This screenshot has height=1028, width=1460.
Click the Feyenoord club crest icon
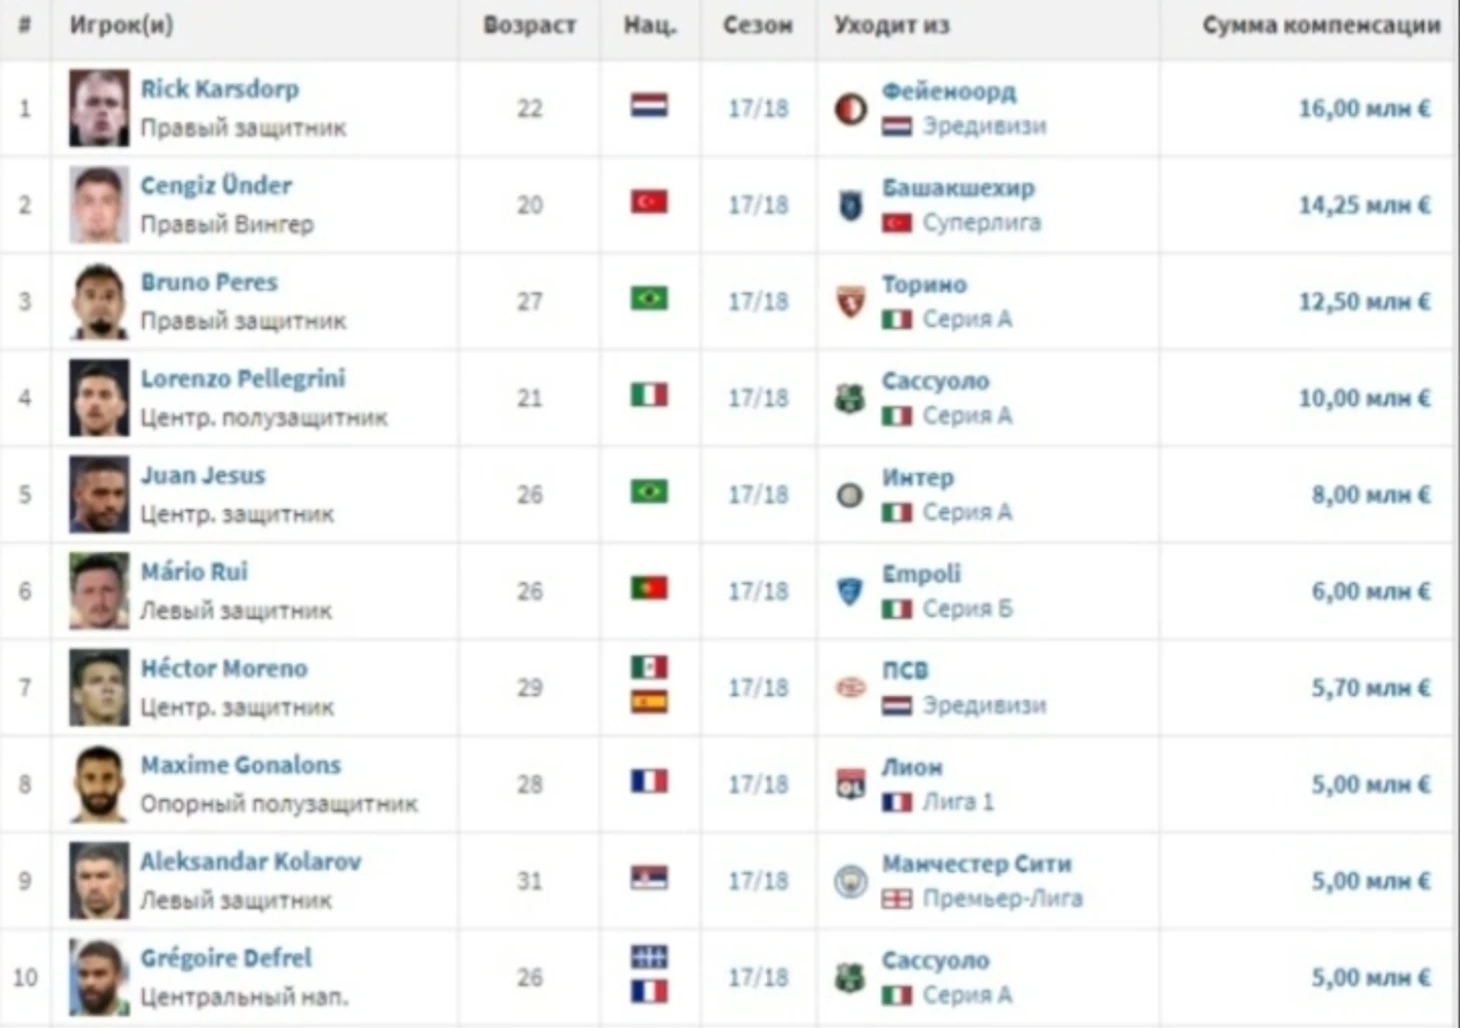850,108
